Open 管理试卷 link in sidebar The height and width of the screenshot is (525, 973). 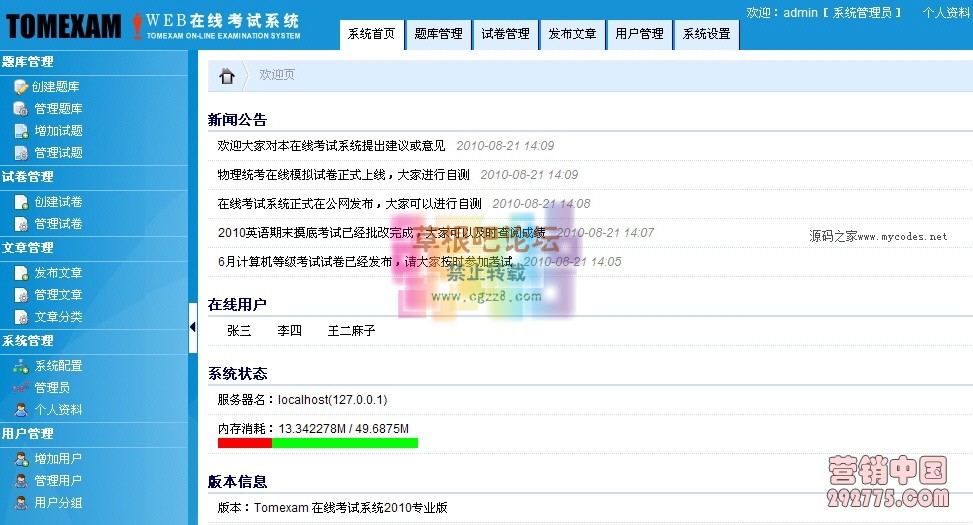58,224
